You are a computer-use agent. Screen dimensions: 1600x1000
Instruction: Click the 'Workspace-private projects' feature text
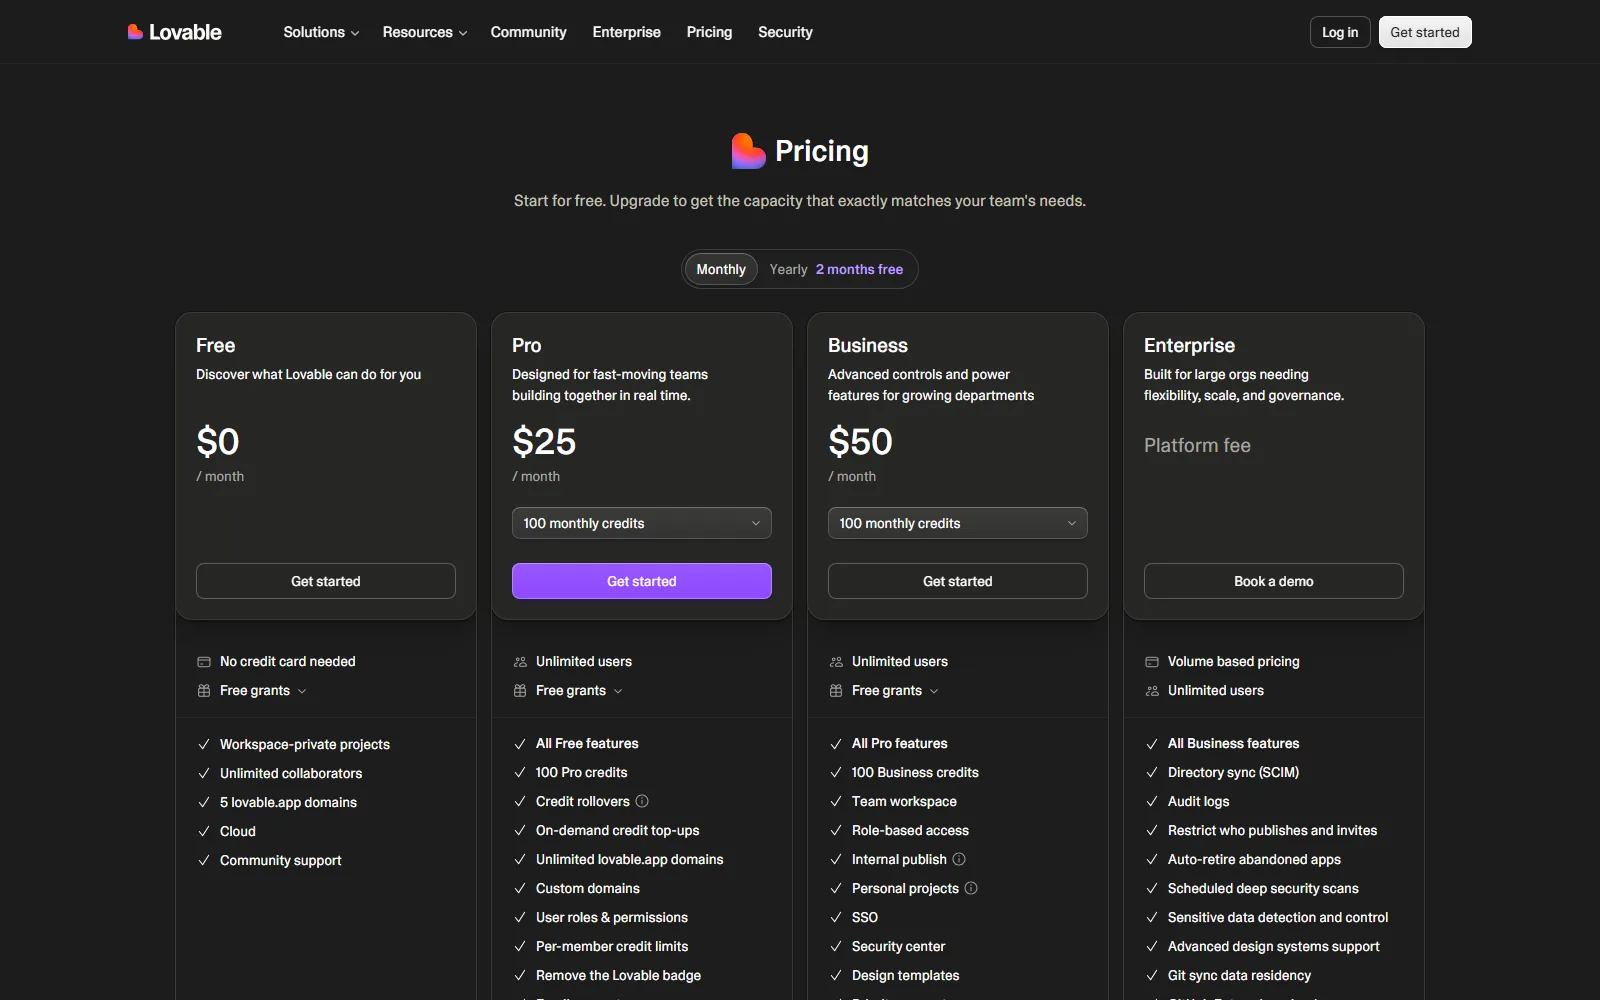coord(305,744)
